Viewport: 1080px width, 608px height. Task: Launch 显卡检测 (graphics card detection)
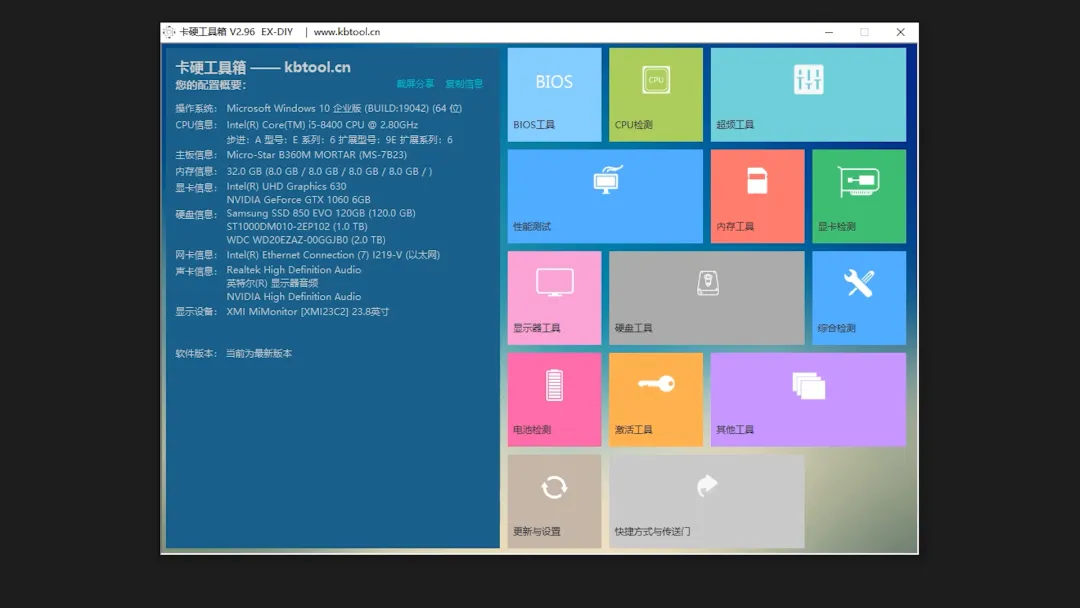coord(858,195)
